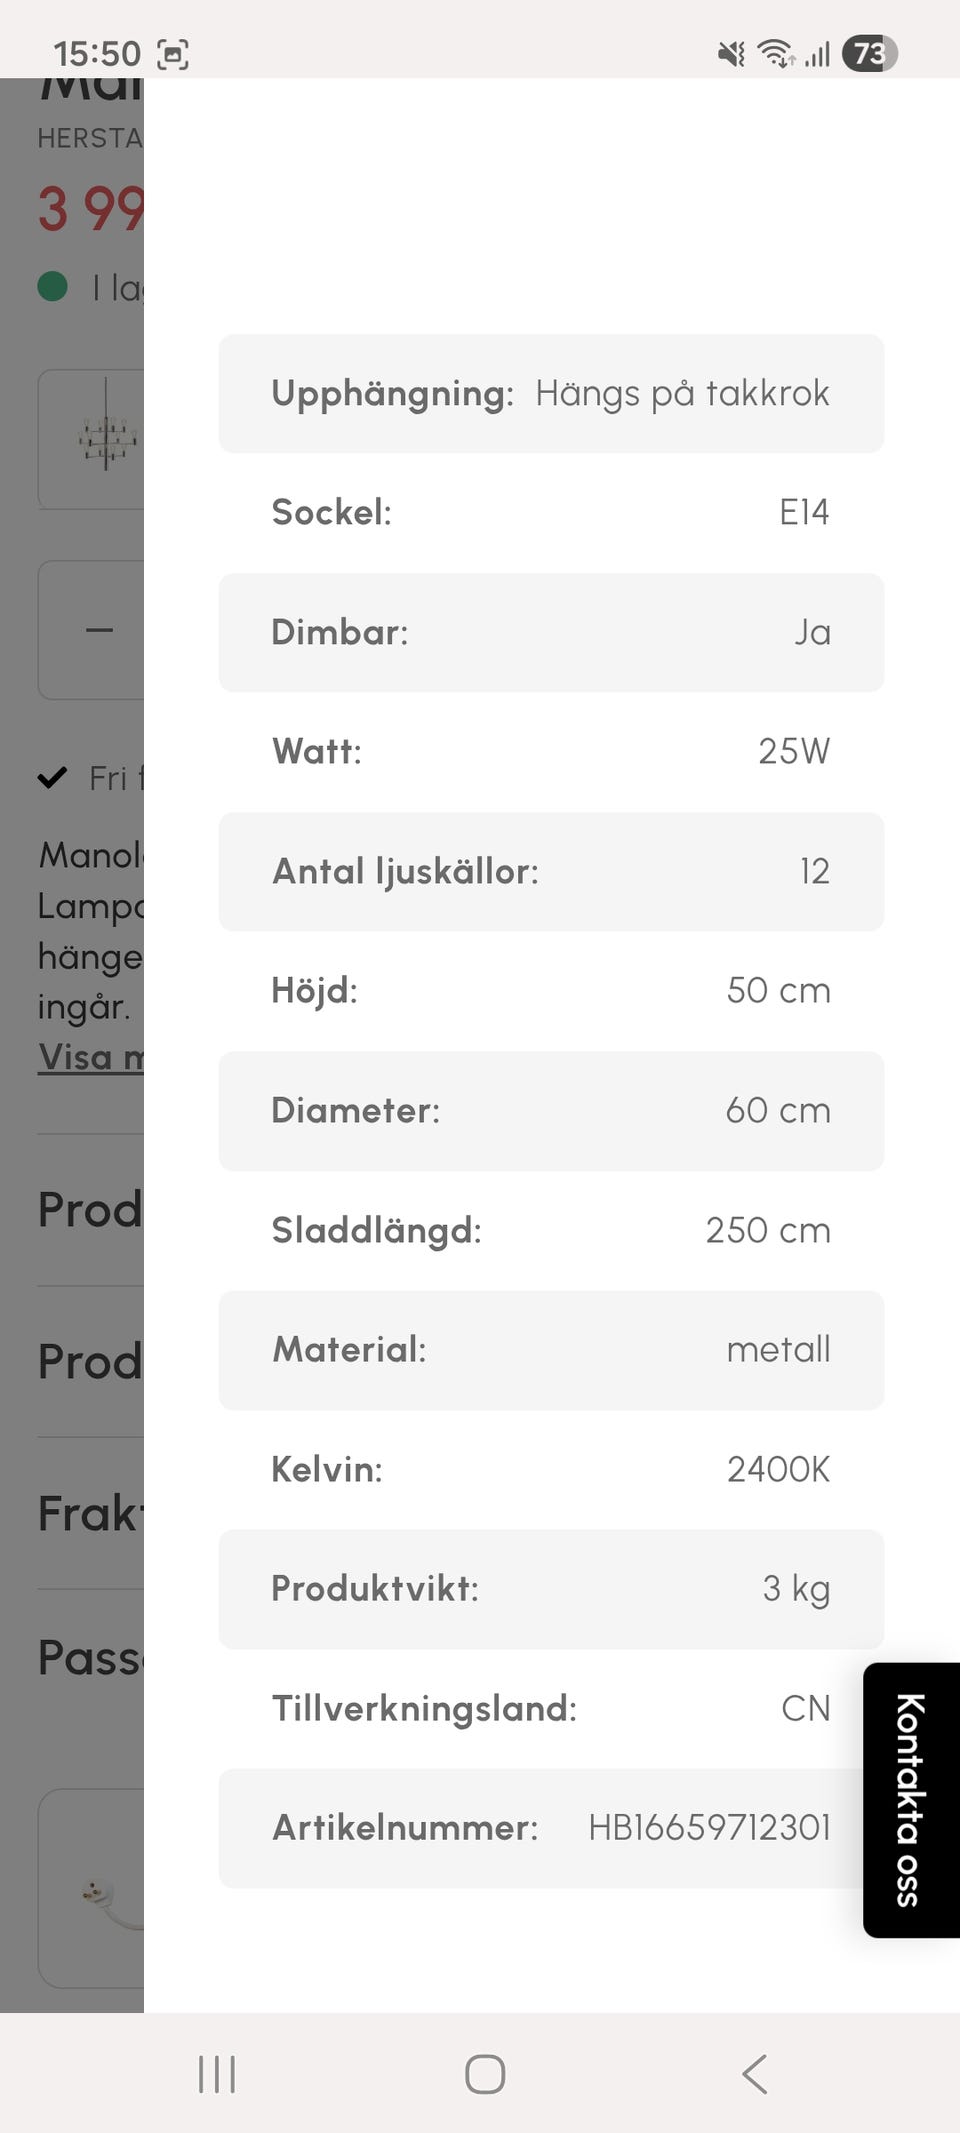960x2133 pixels.
Task: Tap the checkmark beside the "Fri" text
Action: pyautogui.click(x=52, y=777)
